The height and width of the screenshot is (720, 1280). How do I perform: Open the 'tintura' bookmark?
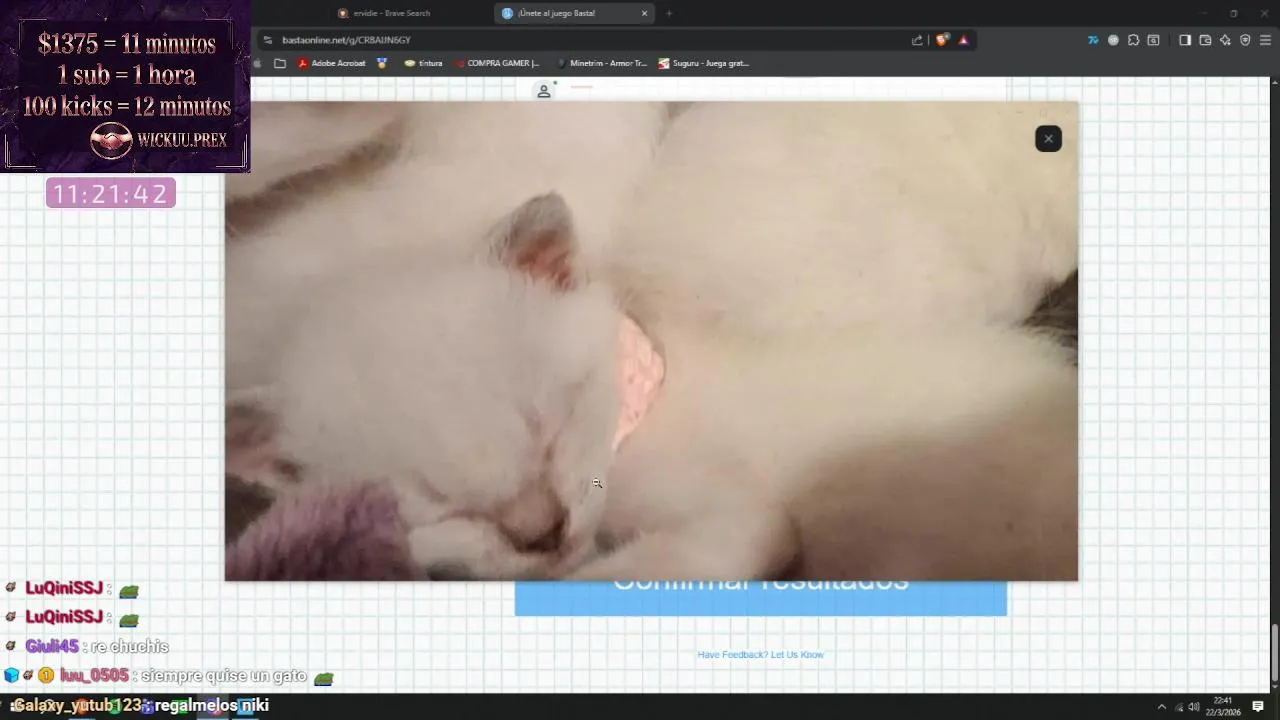(x=423, y=63)
